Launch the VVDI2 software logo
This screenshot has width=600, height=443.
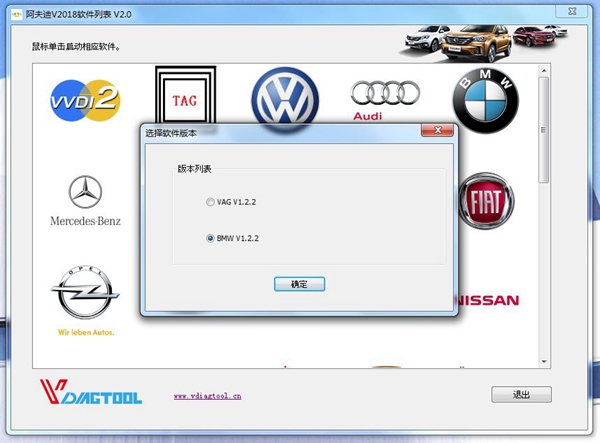pyautogui.click(x=85, y=100)
